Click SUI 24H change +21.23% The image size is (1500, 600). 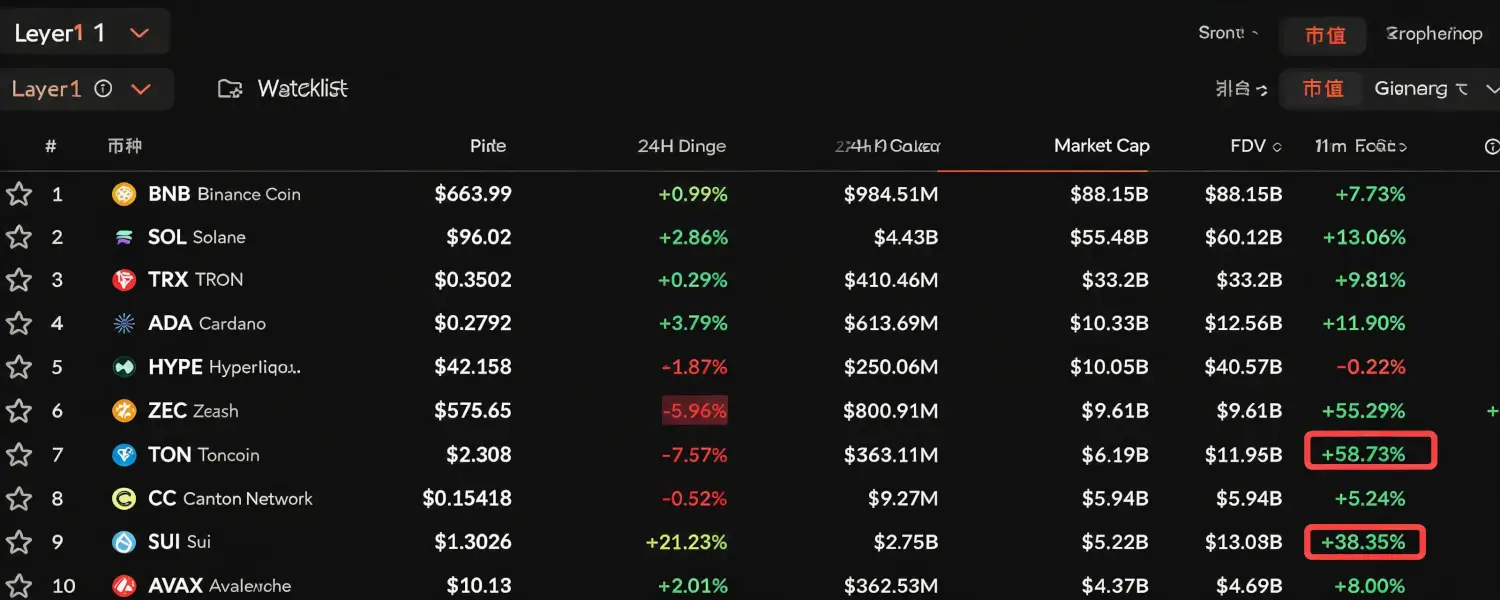686,542
